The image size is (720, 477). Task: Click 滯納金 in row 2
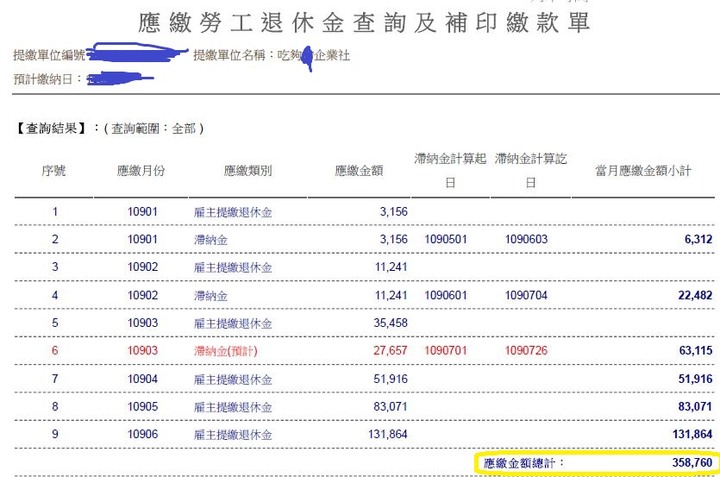point(211,240)
